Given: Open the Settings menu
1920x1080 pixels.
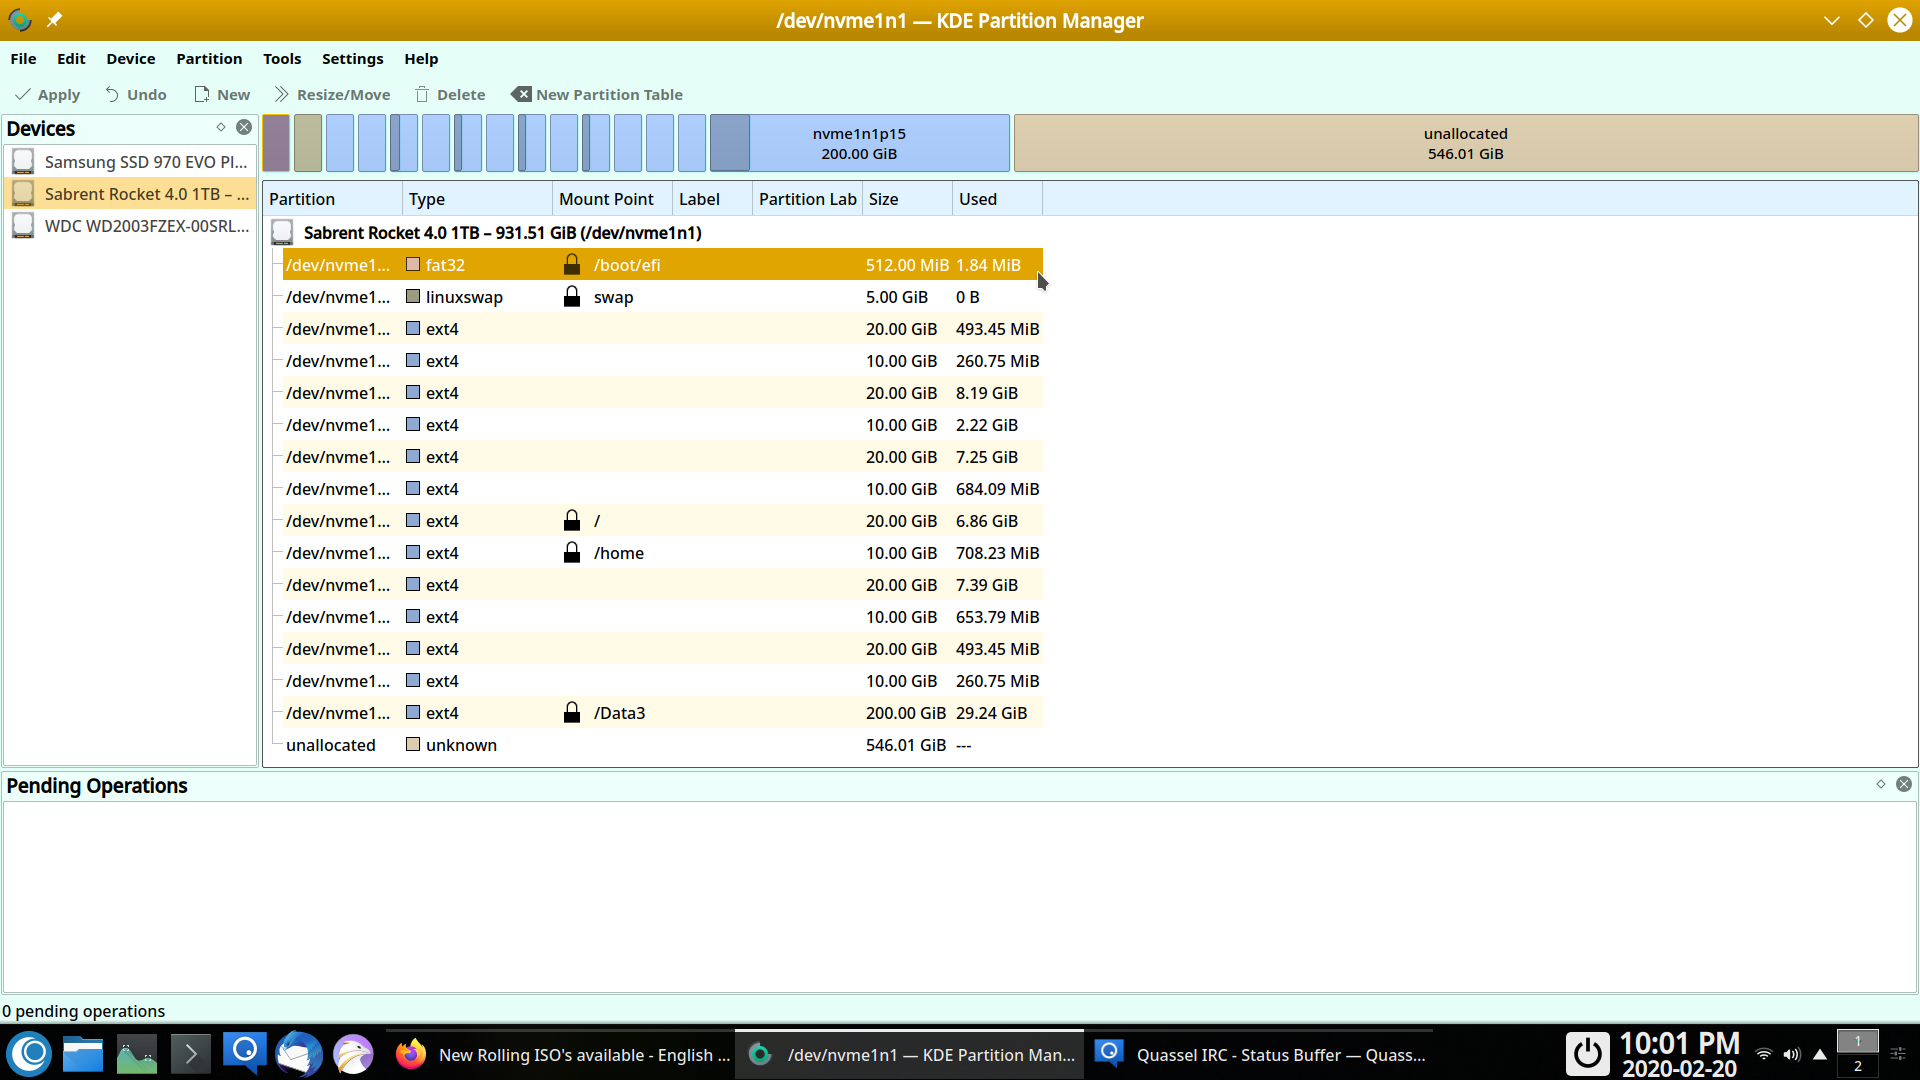Looking at the screenshot, I should click(352, 59).
